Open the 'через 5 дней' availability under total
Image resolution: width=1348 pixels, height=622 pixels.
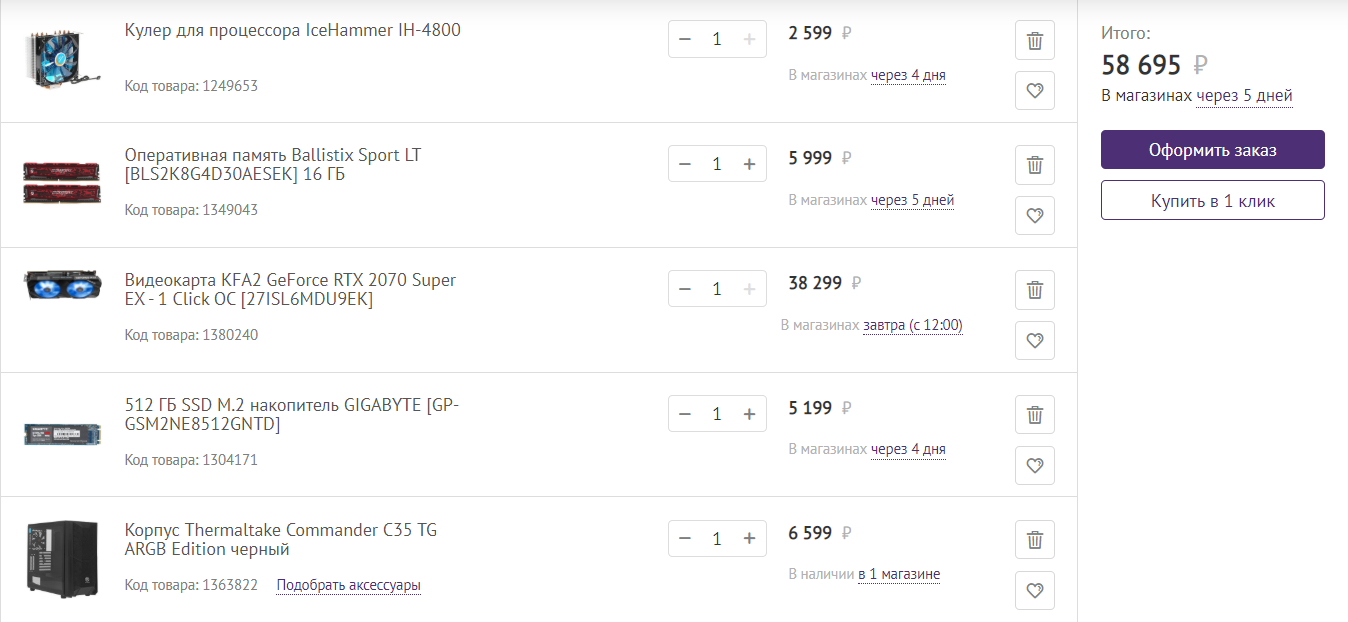point(1244,96)
